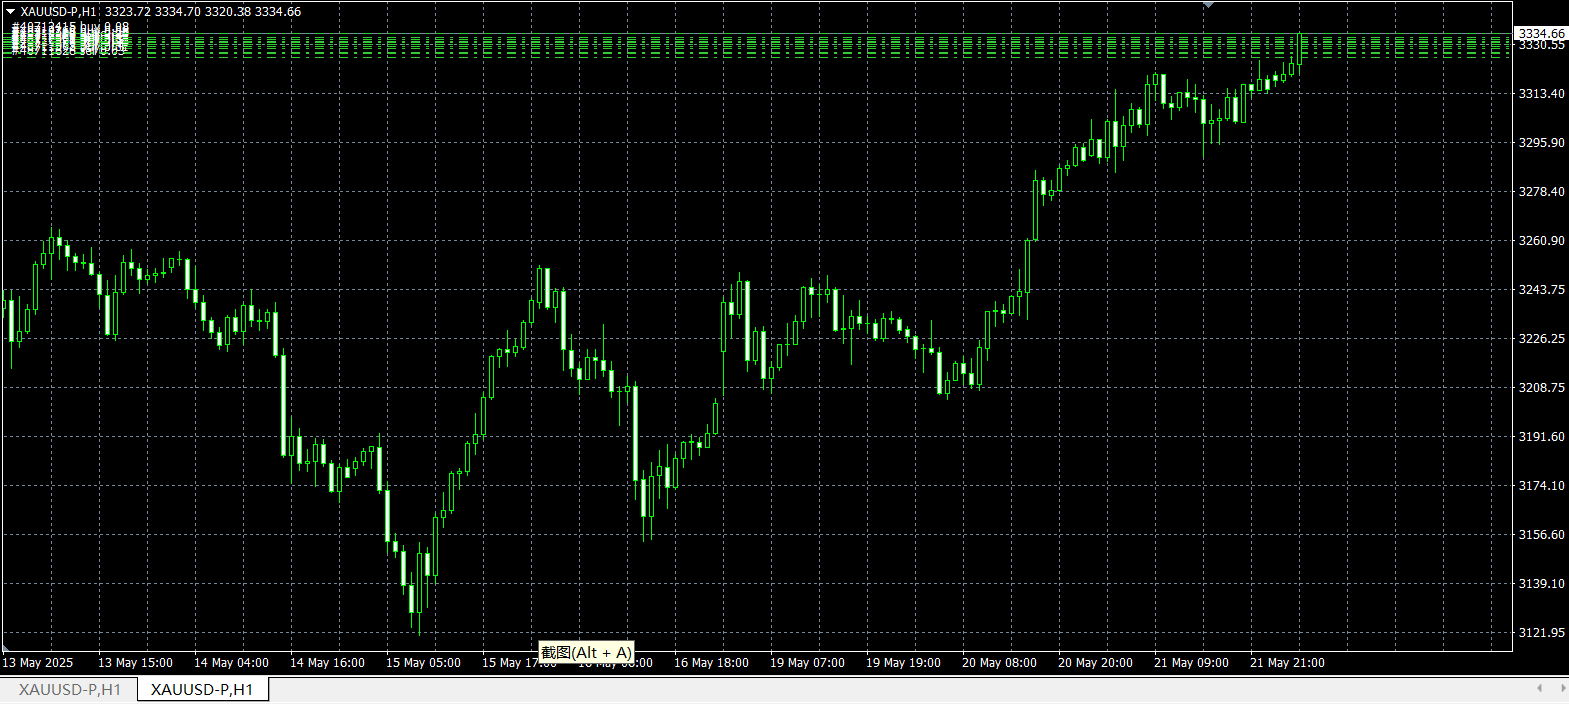Click the current price label 3334.66

[x=1541, y=34]
